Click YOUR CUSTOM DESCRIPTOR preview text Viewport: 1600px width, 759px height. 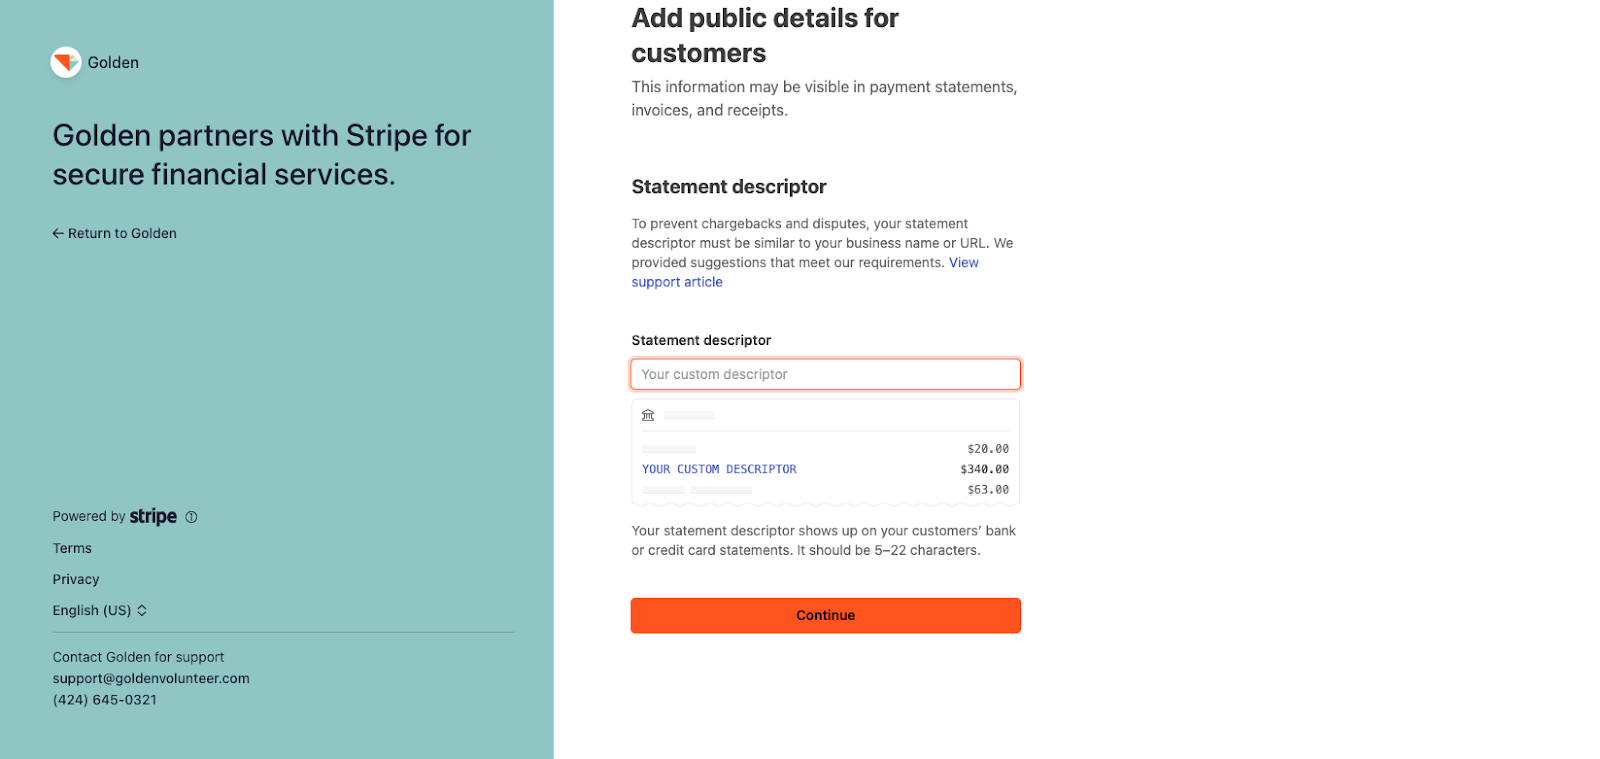719,469
